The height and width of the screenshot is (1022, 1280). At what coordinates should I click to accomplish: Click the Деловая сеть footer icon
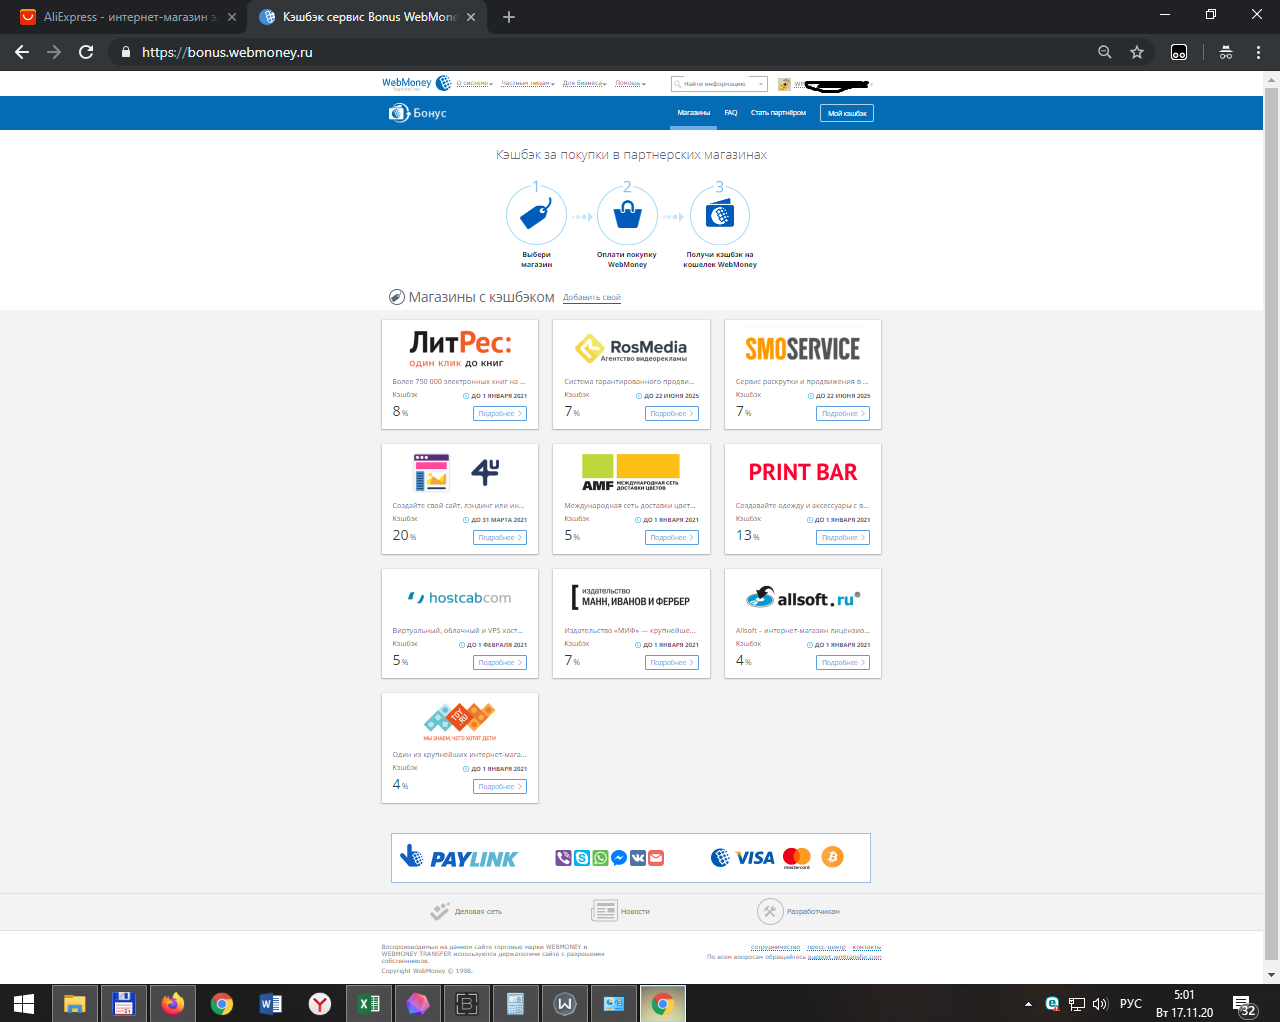tap(440, 911)
